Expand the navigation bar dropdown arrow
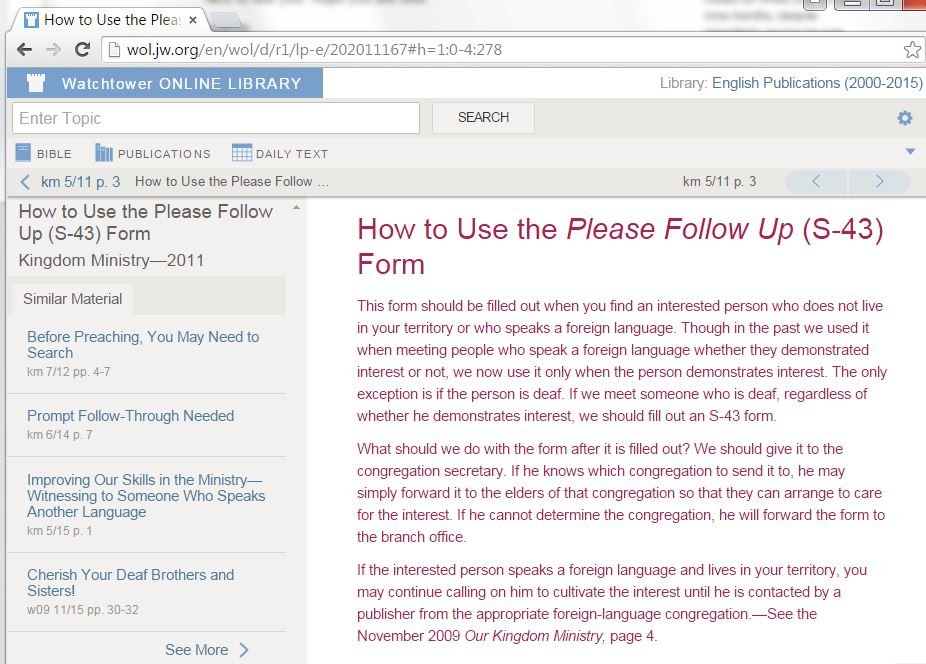Viewport: 926px width, 664px height. [910, 152]
